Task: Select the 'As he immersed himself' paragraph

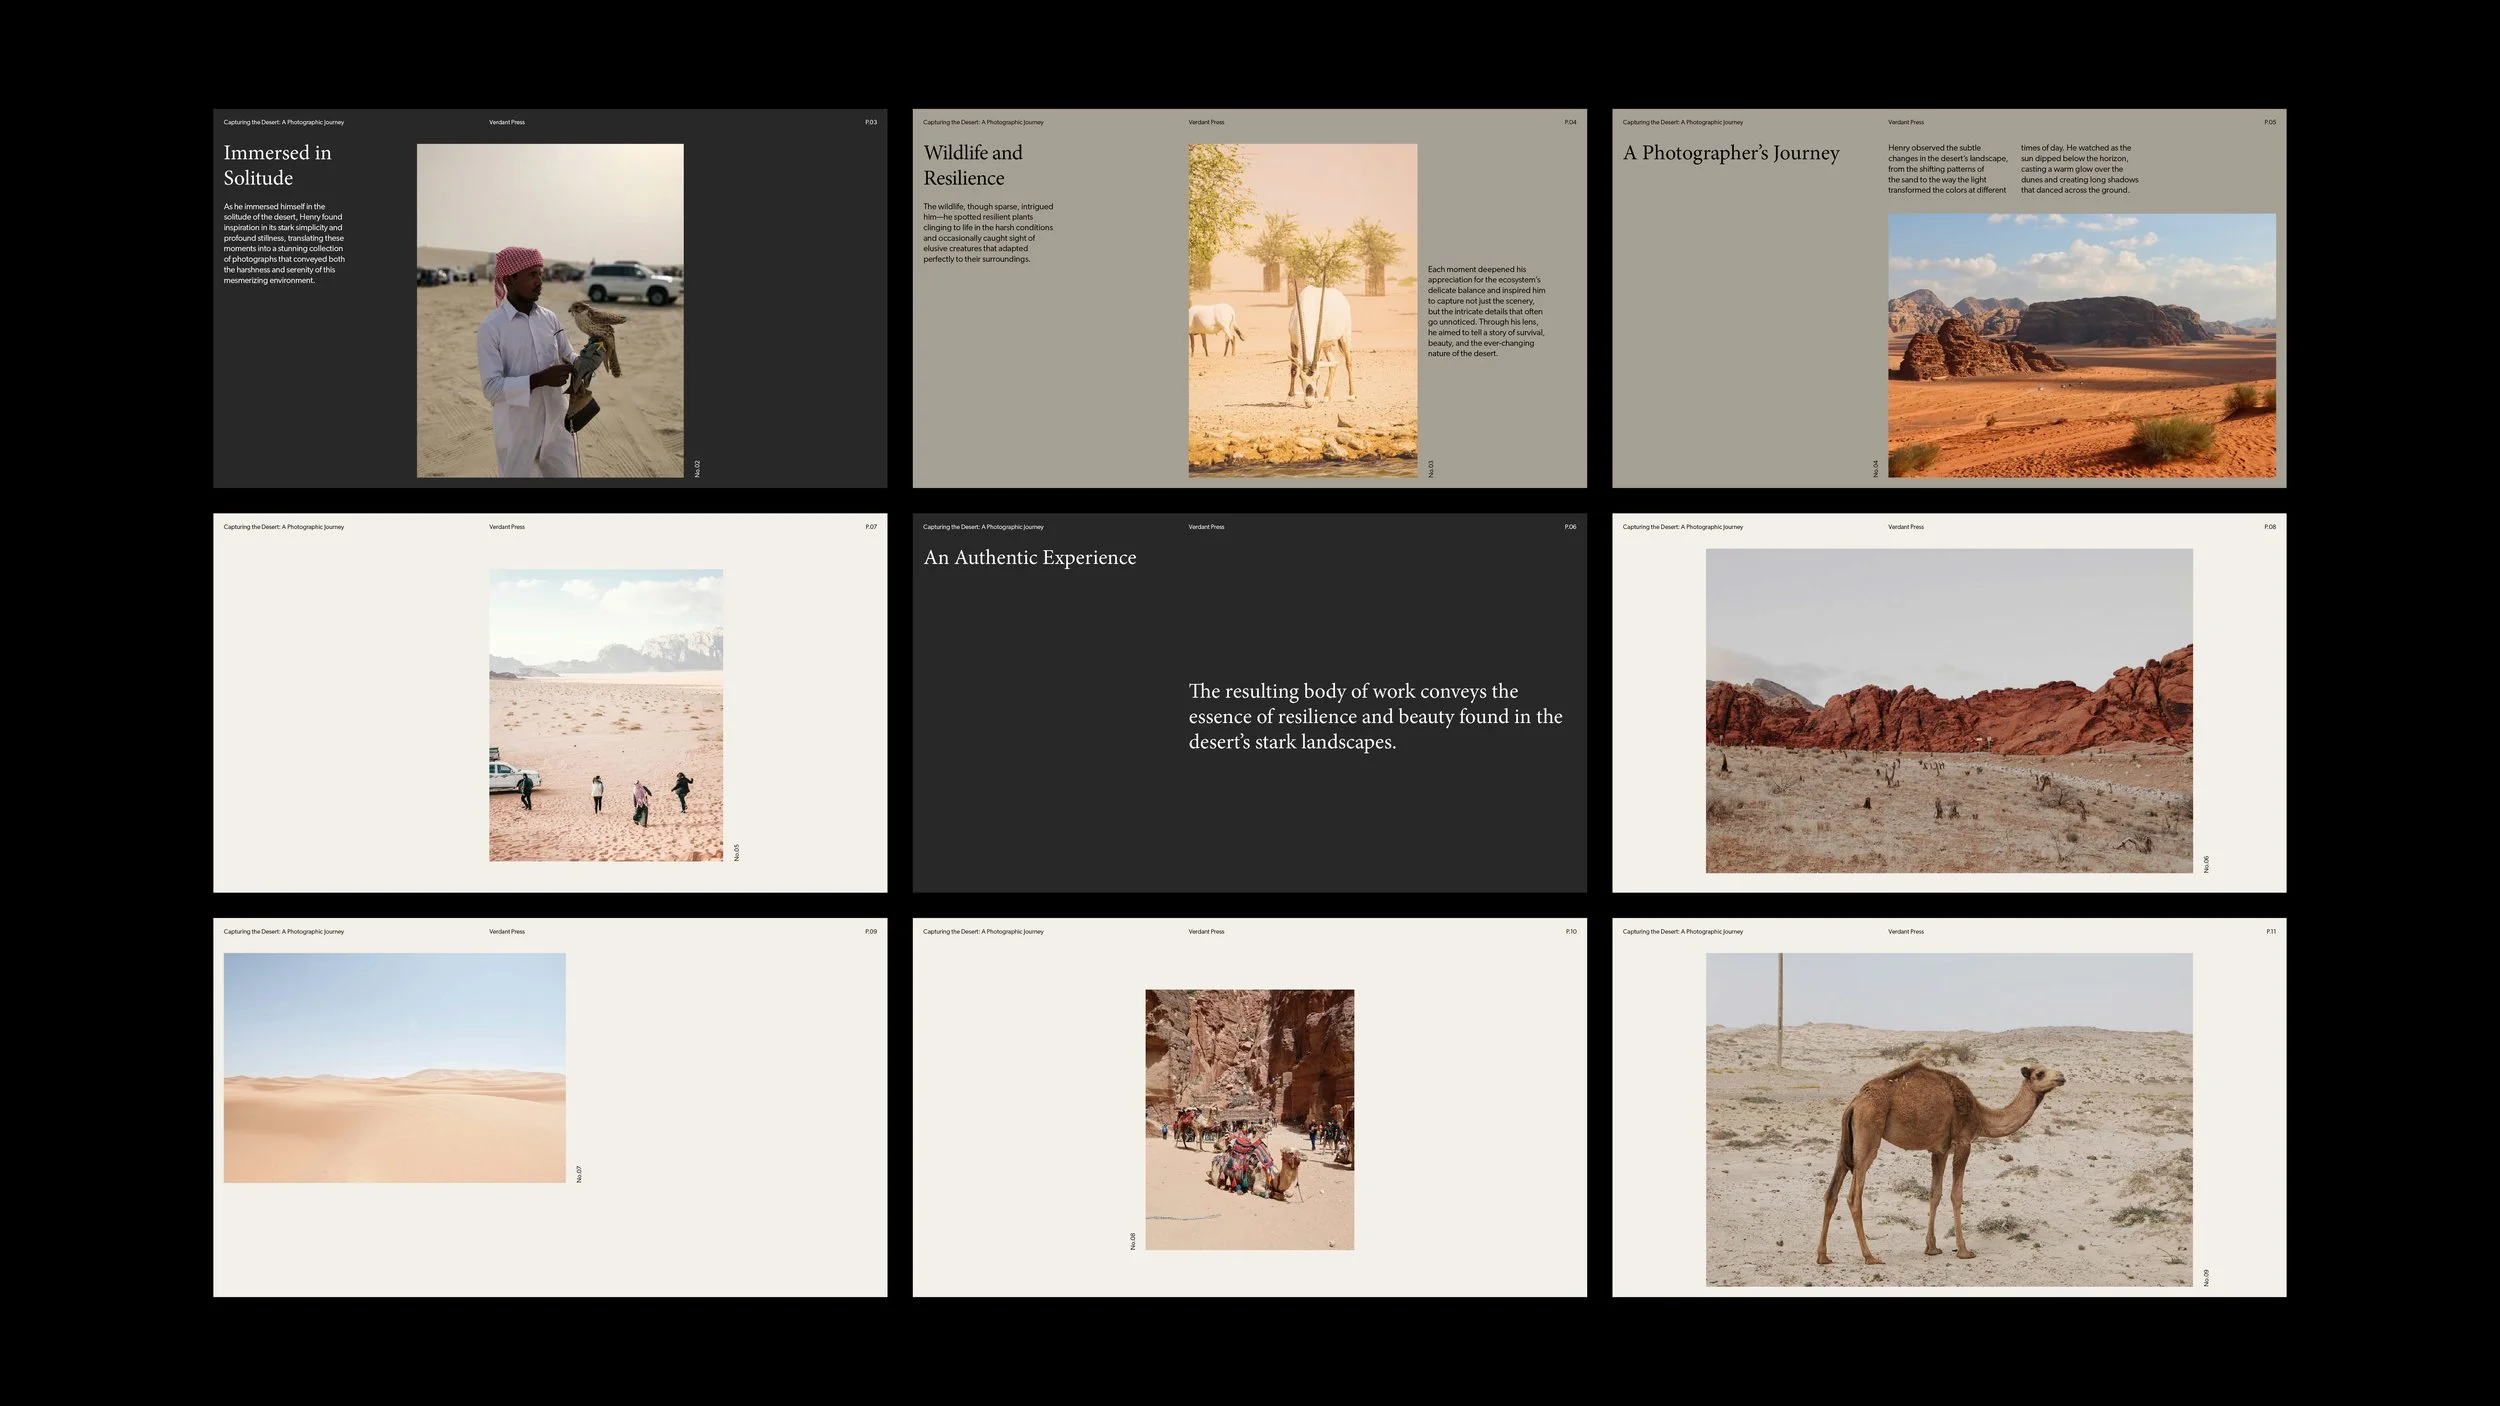Action: click(x=283, y=243)
